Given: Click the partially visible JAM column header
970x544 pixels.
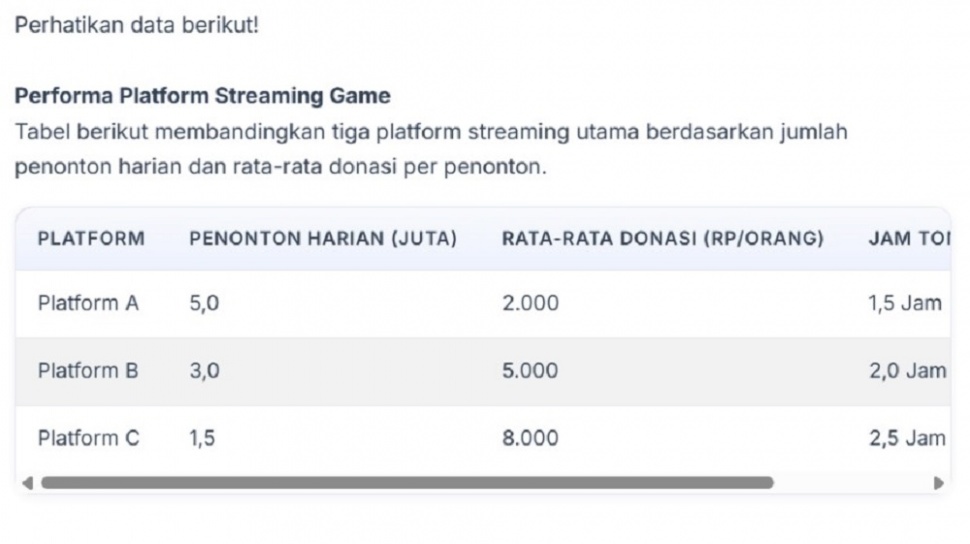Looking at the screenshot, I should (x=907, y=239).
